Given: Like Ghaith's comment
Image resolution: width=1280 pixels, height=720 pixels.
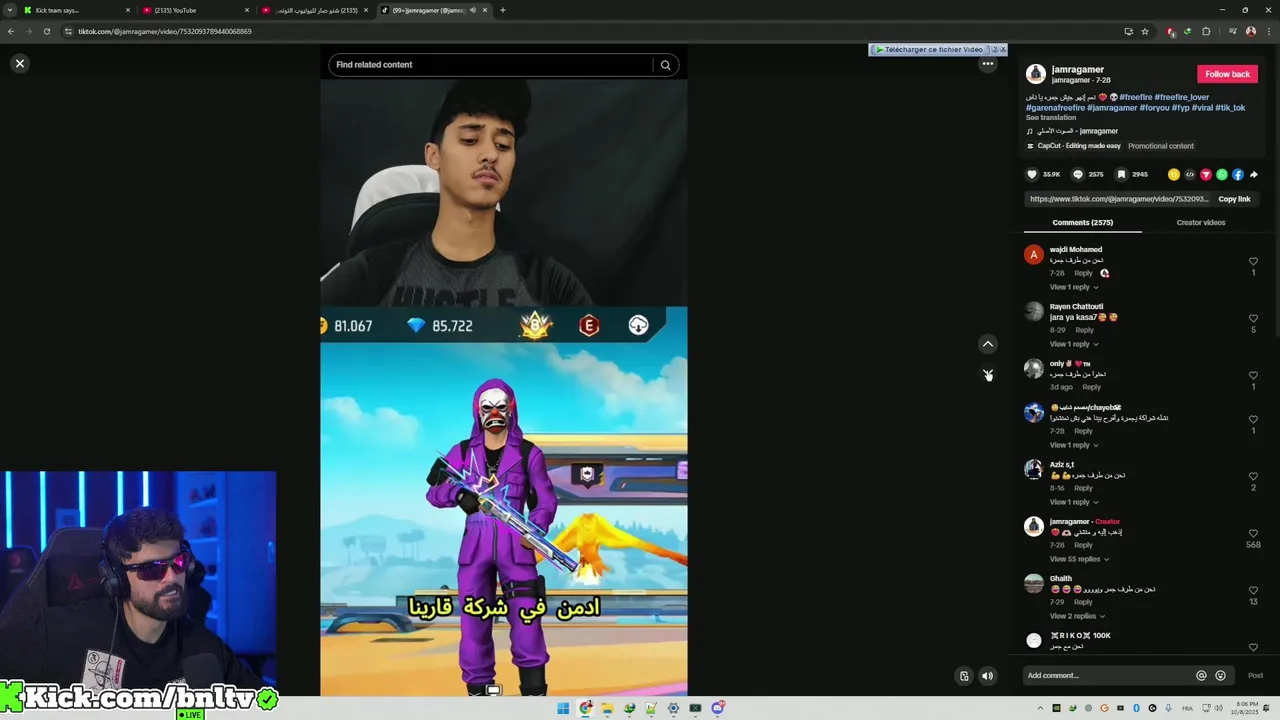Looking at the screenshot, I should (1253, 591).
